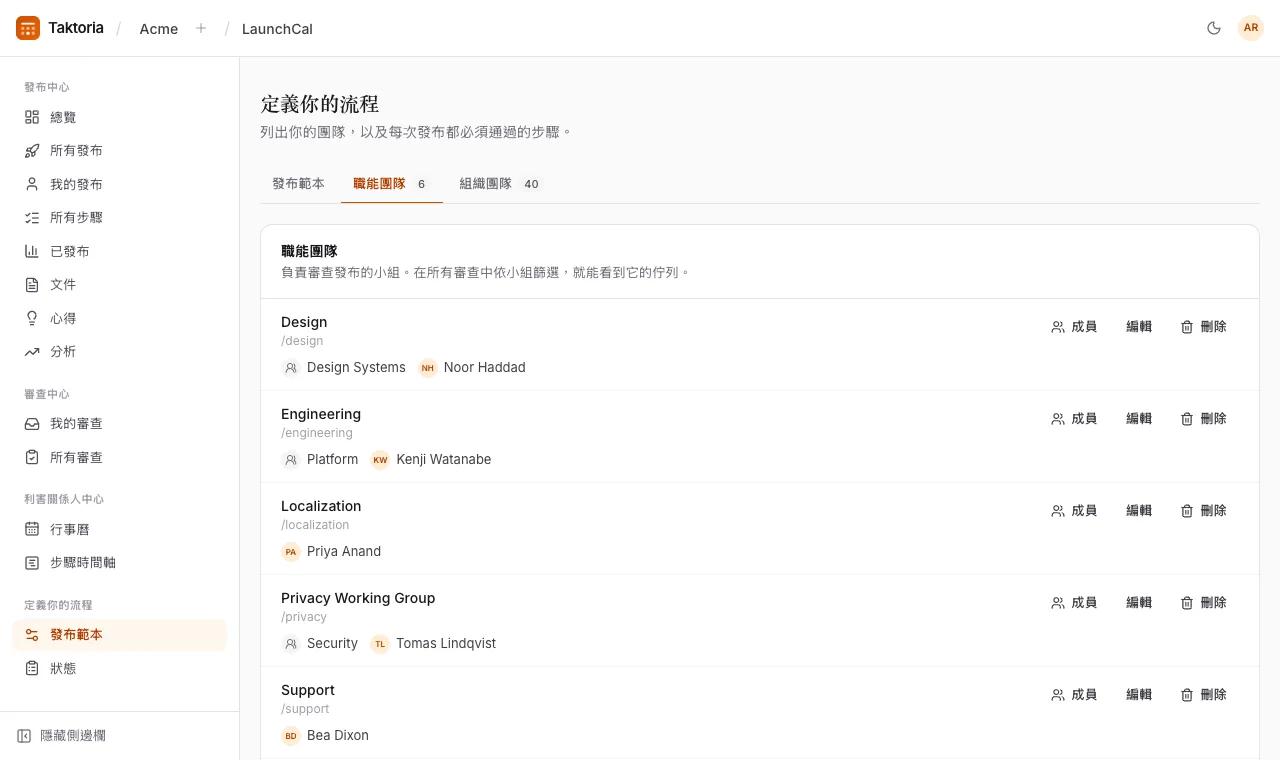The width and height of the screenshot is (1280, 760).
Task: Click the Taktoria logo icon
Action: 28,28
